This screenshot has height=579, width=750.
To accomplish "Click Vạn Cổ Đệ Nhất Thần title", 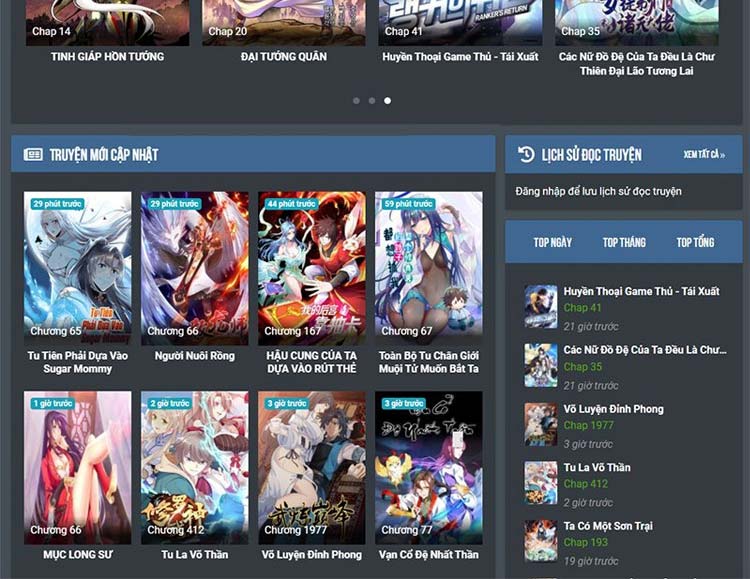I will tap(428, 554).
